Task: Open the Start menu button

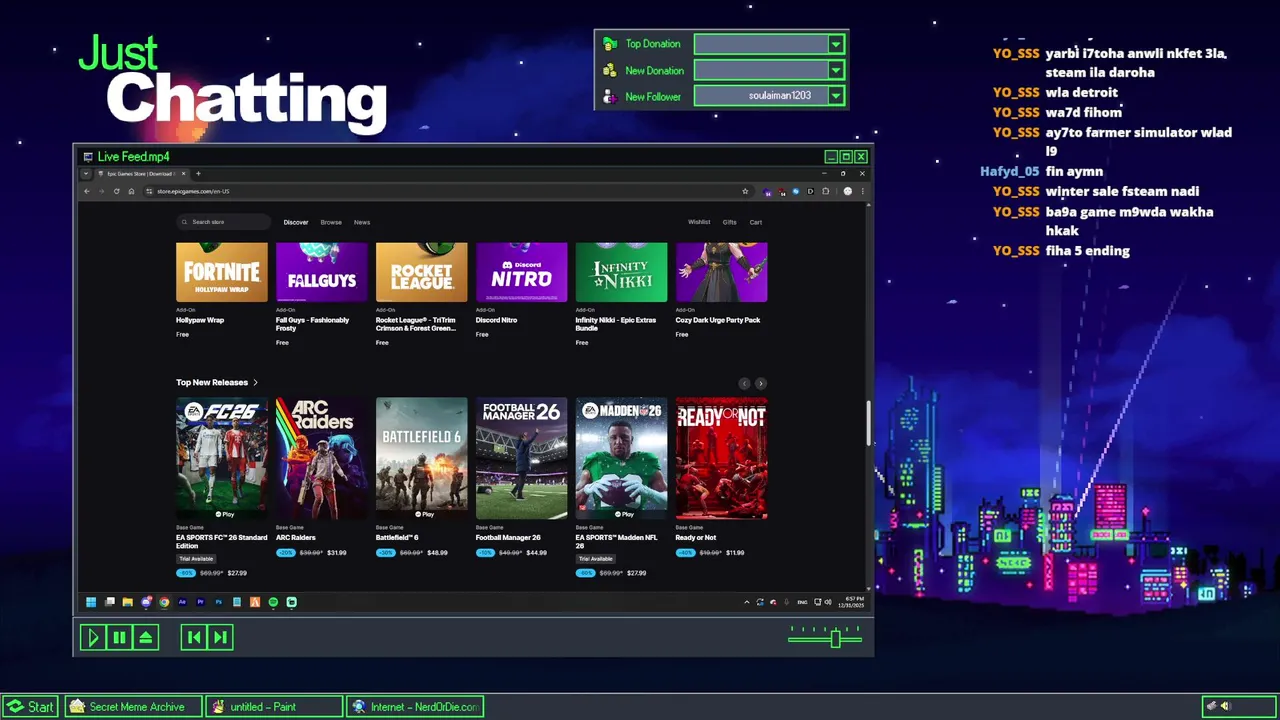Action: coord(30,707)
